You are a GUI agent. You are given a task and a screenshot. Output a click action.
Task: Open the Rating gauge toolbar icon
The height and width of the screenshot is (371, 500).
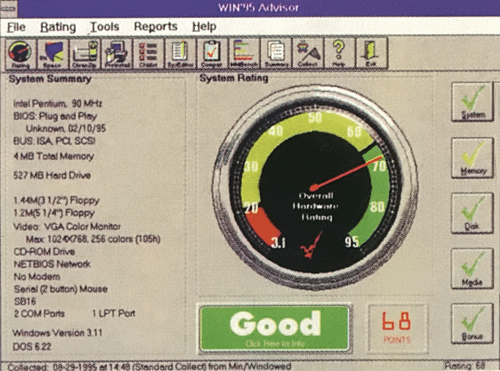(20, 53)
